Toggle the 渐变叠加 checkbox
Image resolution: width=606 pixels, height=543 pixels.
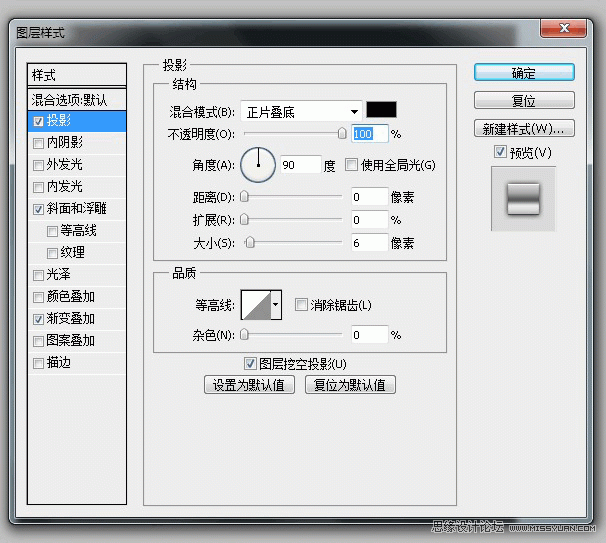click(38, 319)
